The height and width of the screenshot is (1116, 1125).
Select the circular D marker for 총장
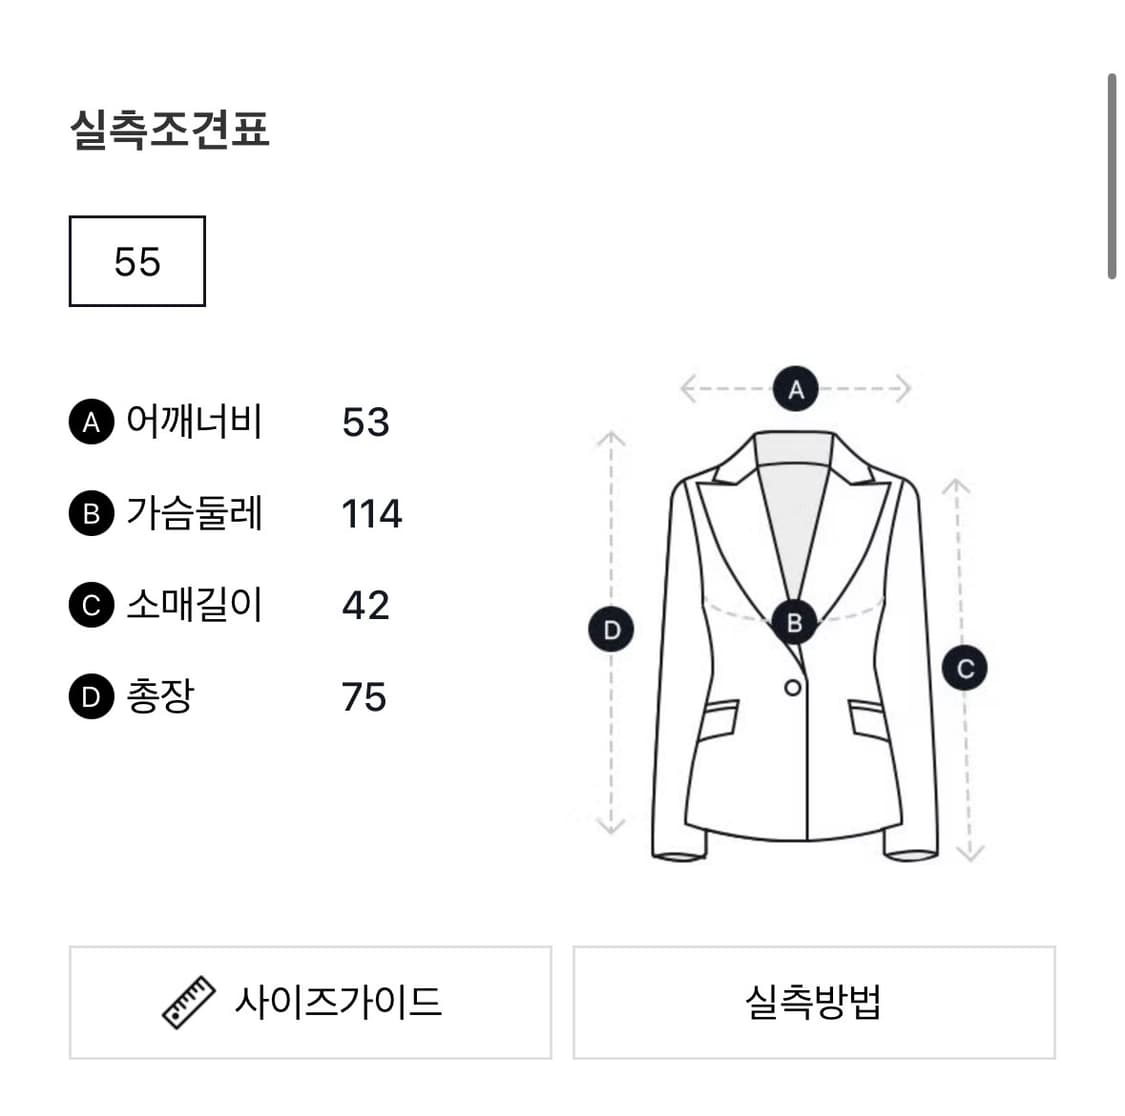[91, 696]
